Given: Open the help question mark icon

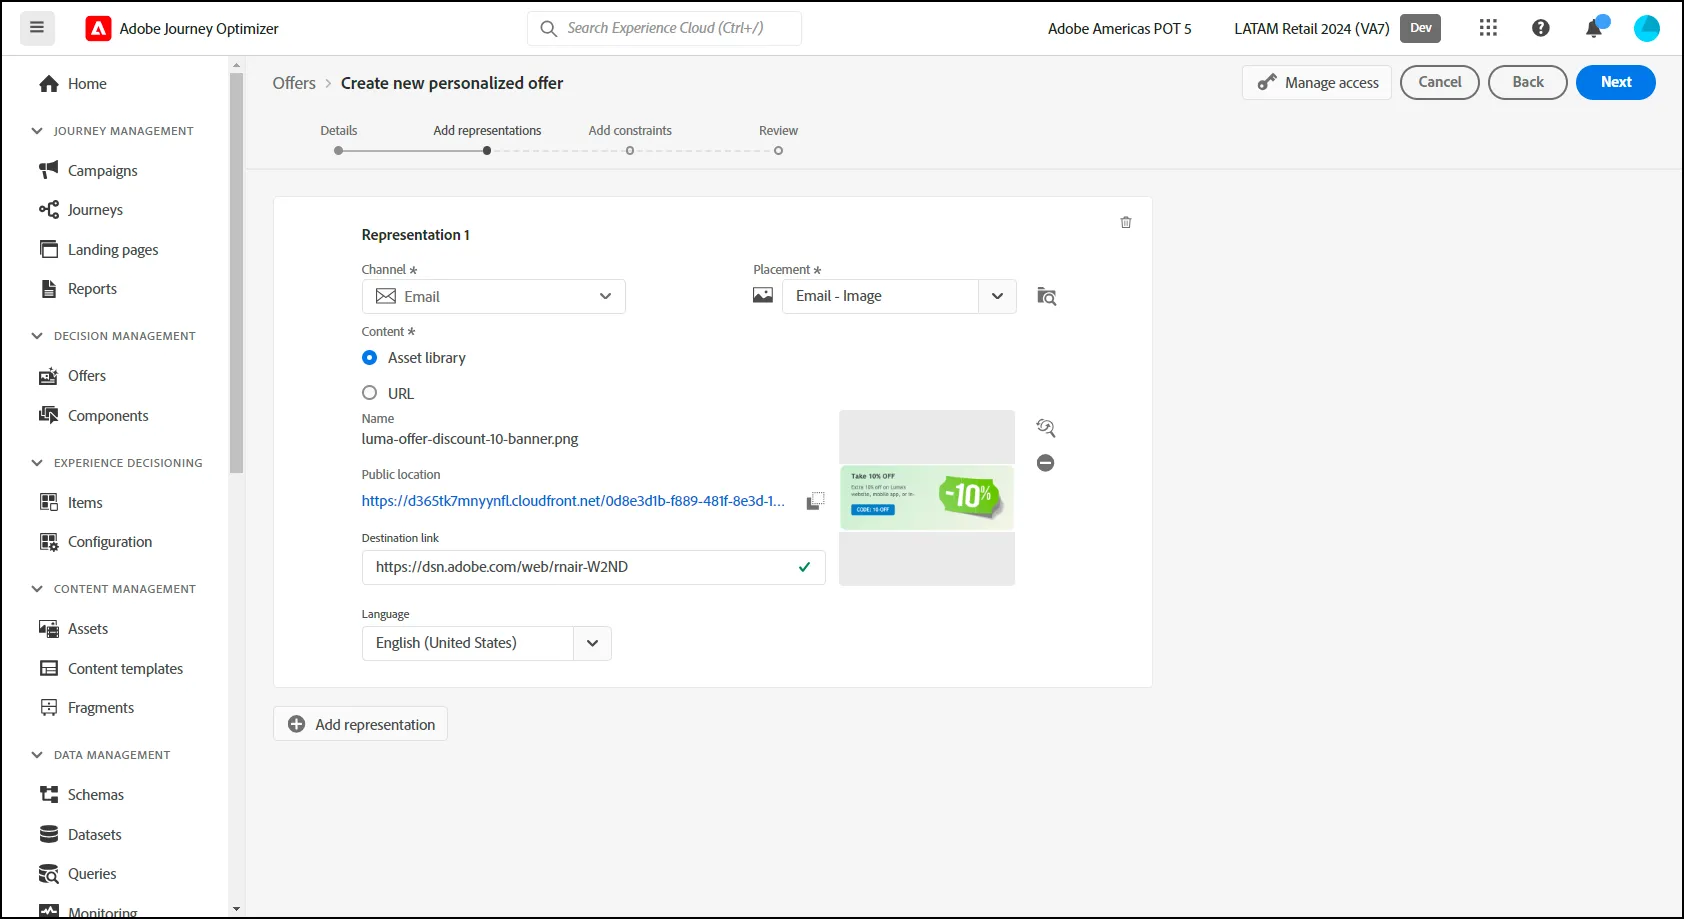Looking at the screenshot, I should tap(1541, 28).
